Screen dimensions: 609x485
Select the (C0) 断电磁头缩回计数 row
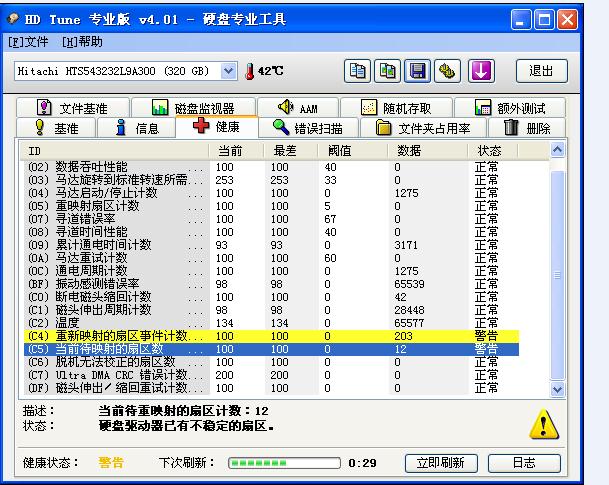pyautogui.click(x=271, y=297)
